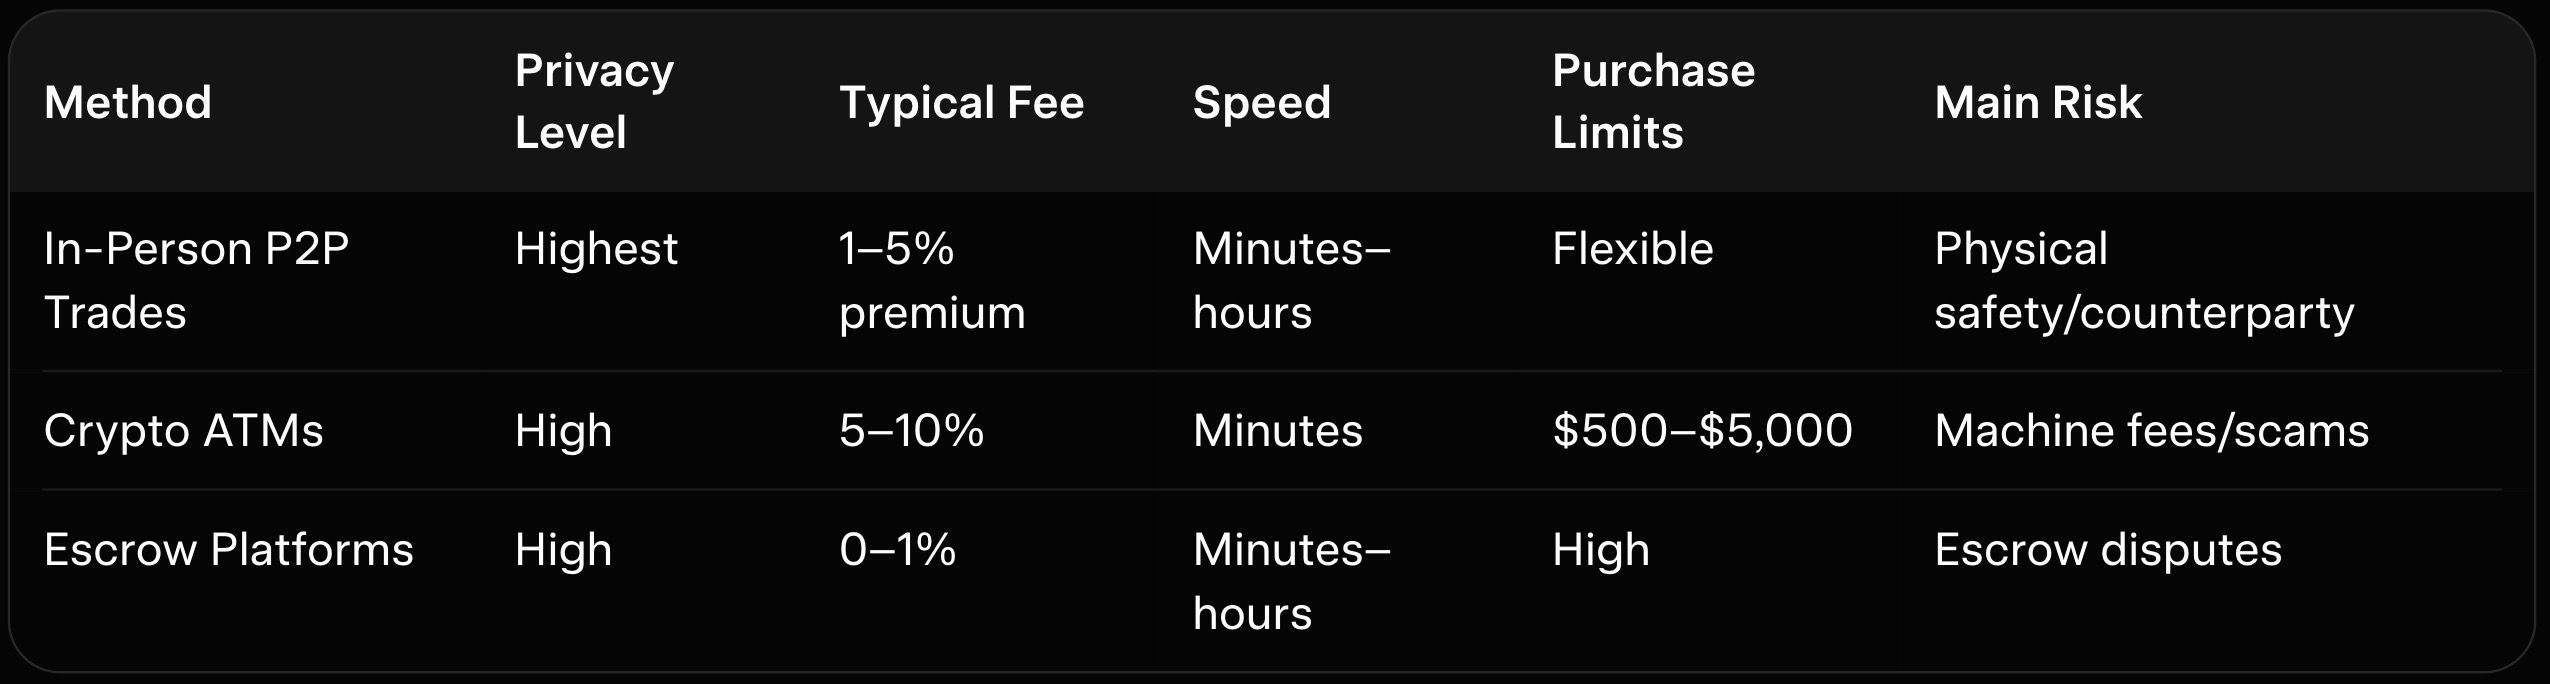Image resolution: width=2550 pixels, height=684 pixels.
Task: Select the Highest privacy level cell
Action: click(x=596, y=249)
